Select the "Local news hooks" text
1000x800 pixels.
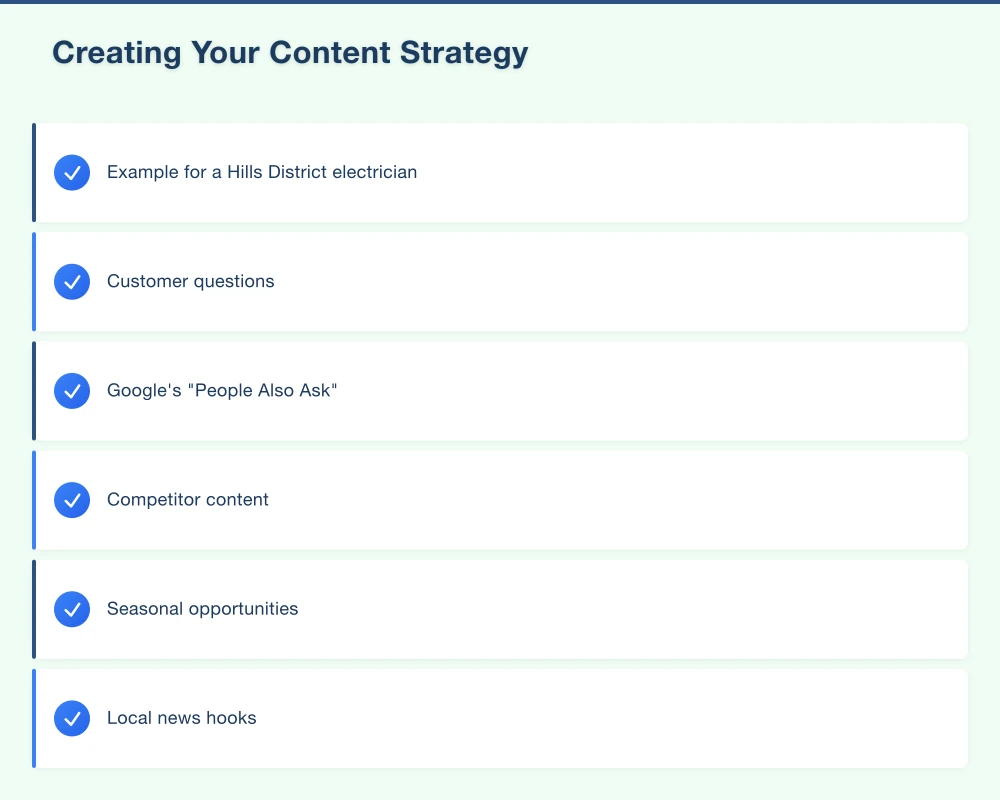(181, 717)
